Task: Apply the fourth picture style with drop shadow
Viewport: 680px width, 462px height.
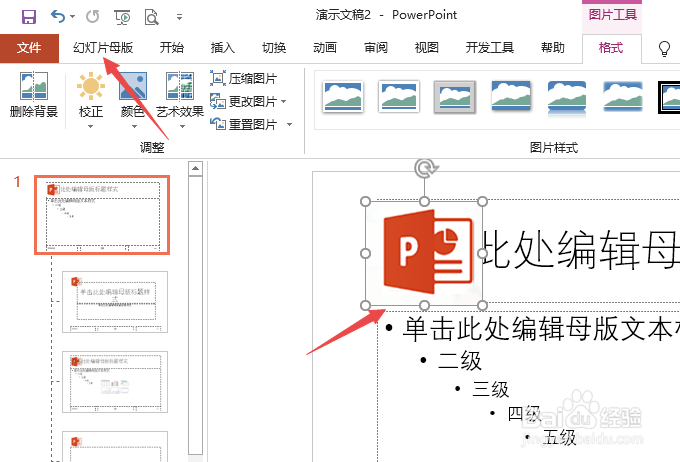Action: click(x=511, y=95)
